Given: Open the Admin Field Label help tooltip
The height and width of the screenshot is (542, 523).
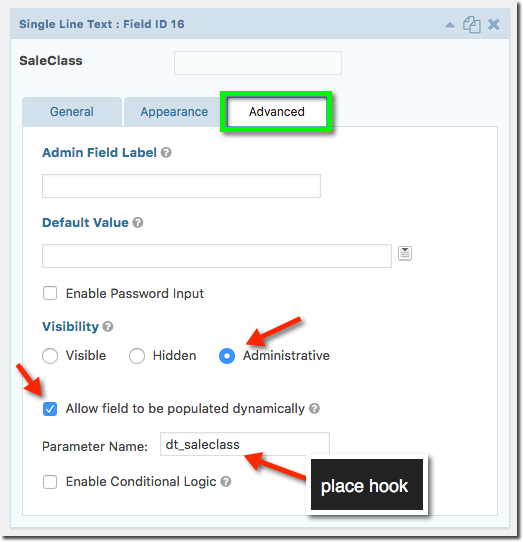Looking at the screenshot, I should click(x=166, y=152).
